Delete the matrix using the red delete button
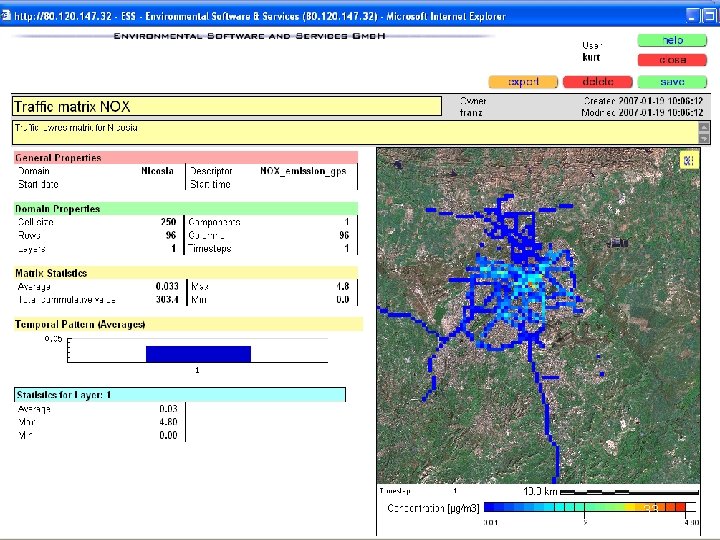720x540 pixels. coord(597,82)
